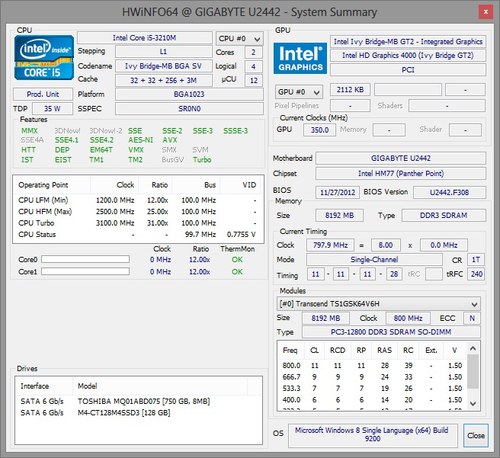Image resolution: width=500 pixels, height=458 pixels.
Task: Select the TOSHIBA MQ01ABD075 drive row
Action: tap(138, 401)
